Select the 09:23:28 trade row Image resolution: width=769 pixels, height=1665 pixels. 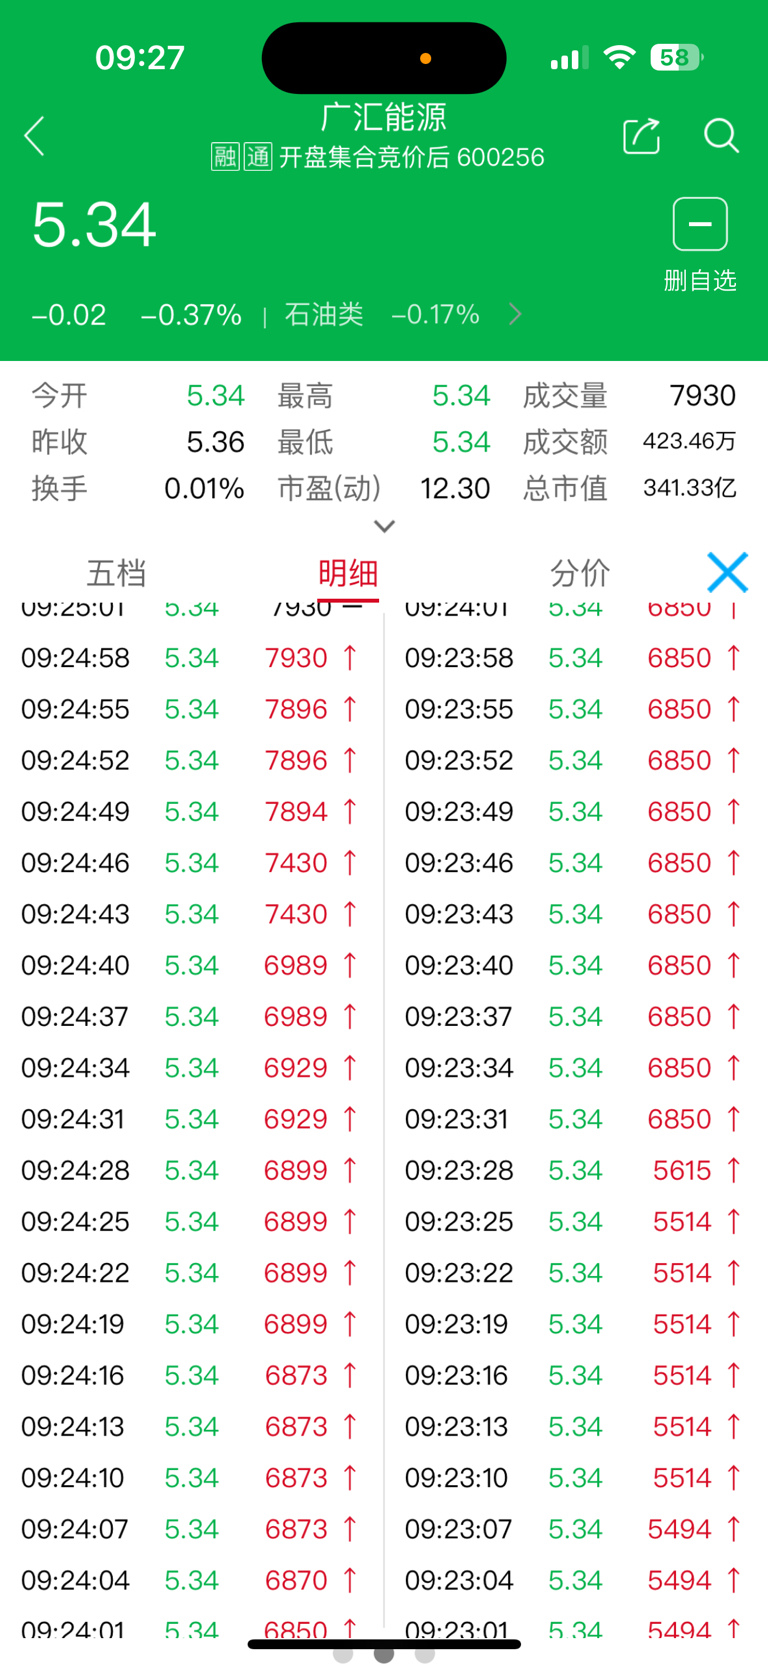coord(574,1170)
